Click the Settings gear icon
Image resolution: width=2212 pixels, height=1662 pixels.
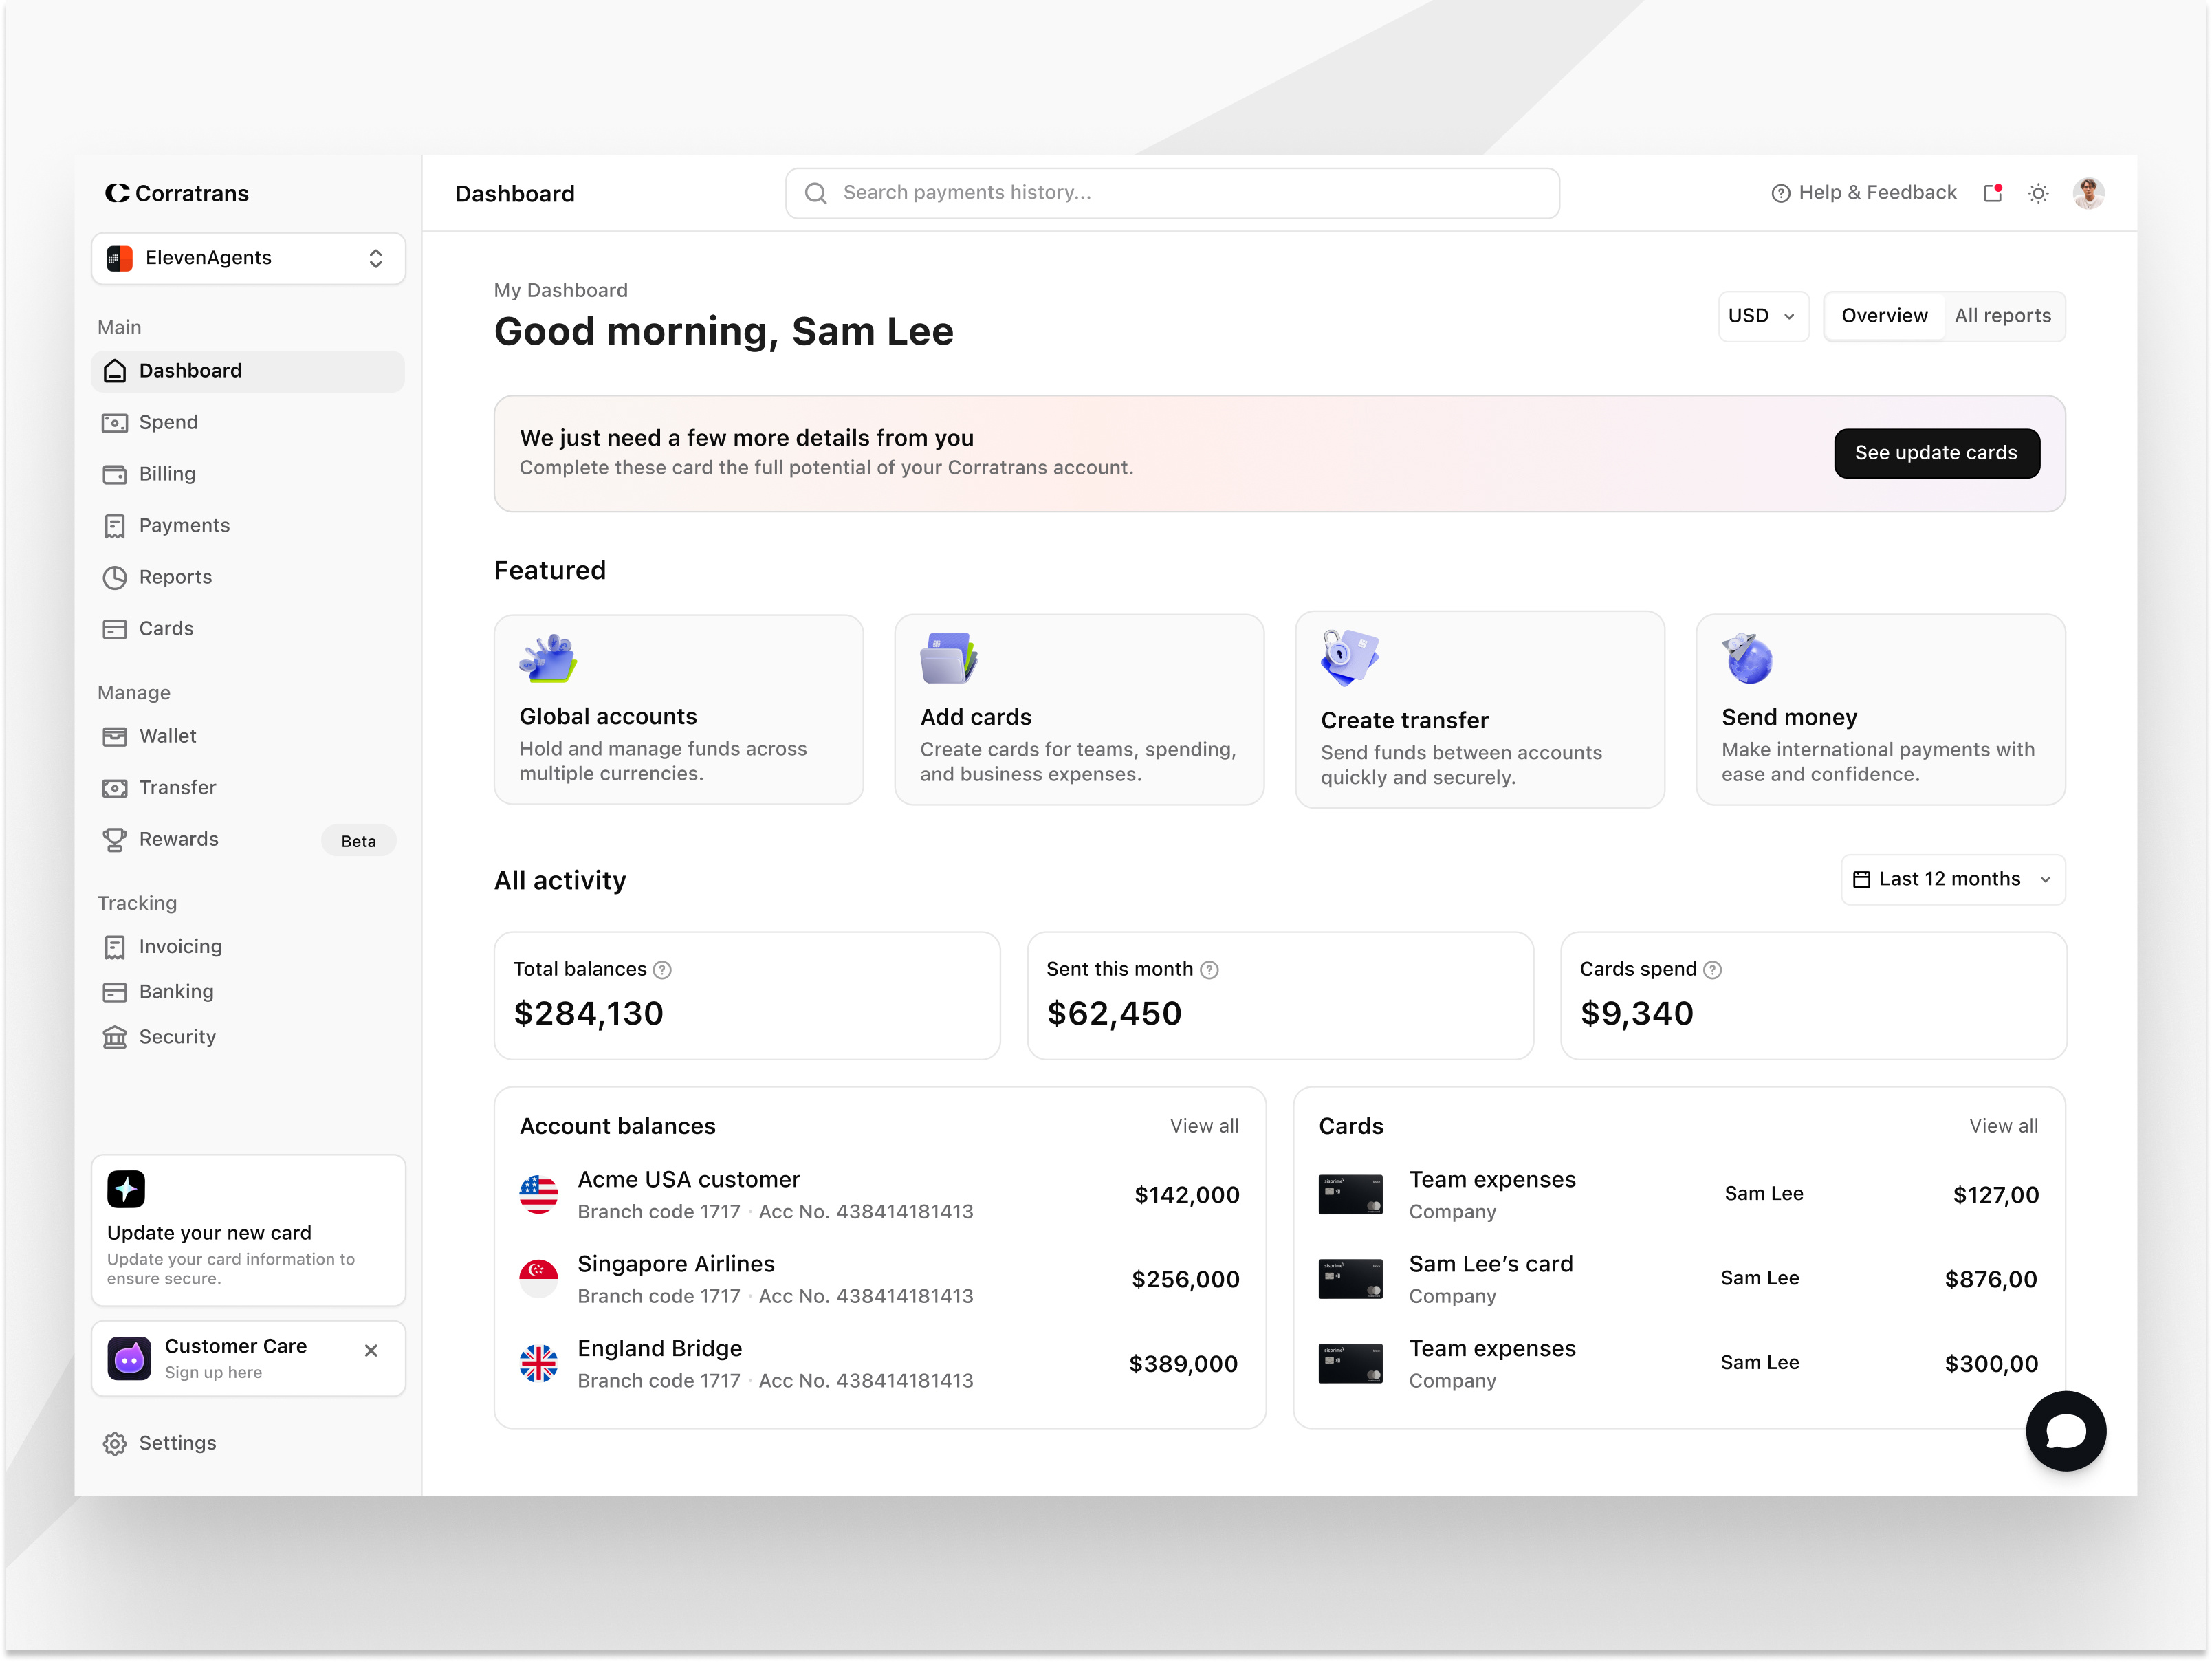(x=115, y=1443)
